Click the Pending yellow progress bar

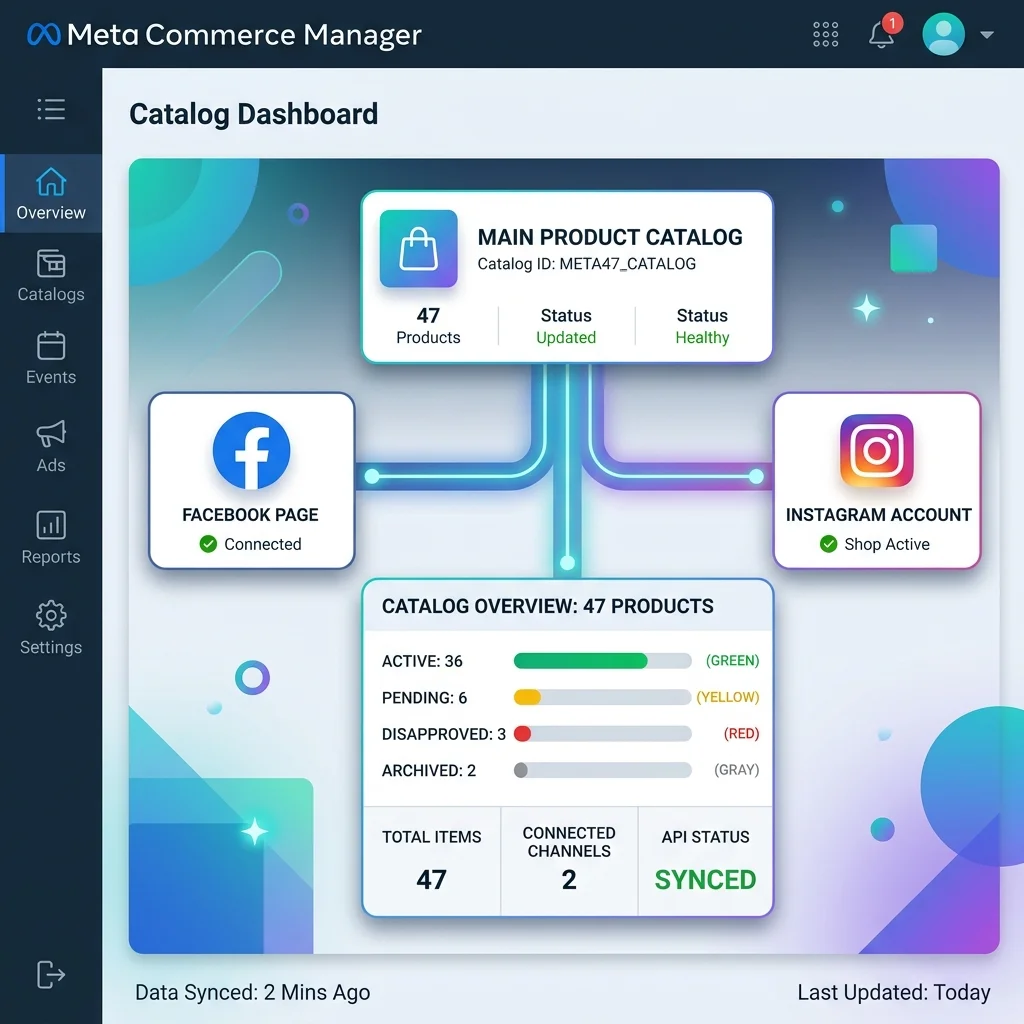pyautogui.click(x=603, y=697)
